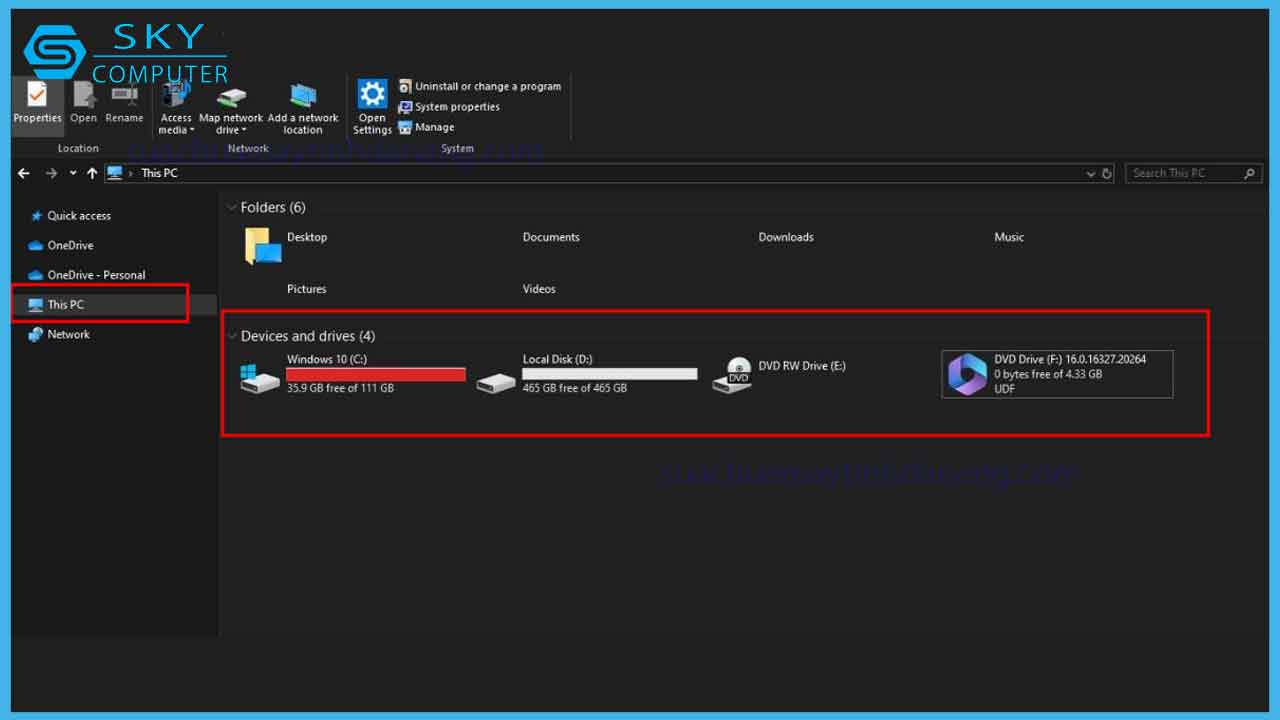Open the address bar history dropdown
Screen dimensions: 1280x720
click(x=1090, y=174)
